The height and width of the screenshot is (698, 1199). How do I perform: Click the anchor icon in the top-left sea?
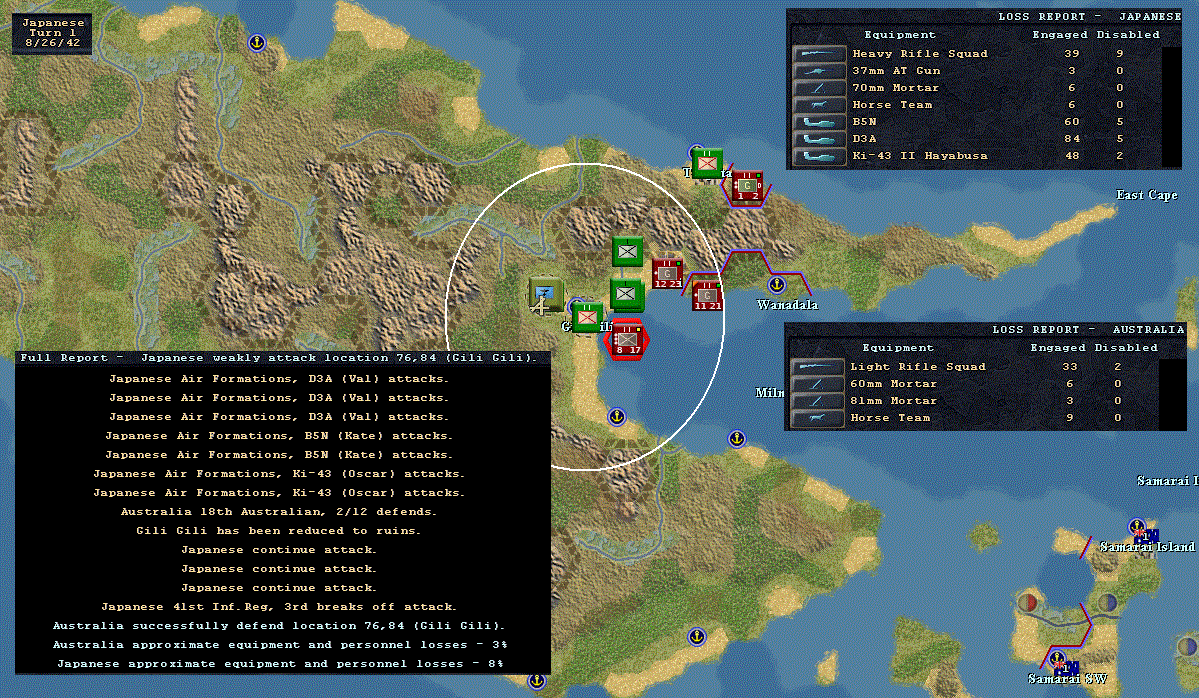click(x=257, y=43)
